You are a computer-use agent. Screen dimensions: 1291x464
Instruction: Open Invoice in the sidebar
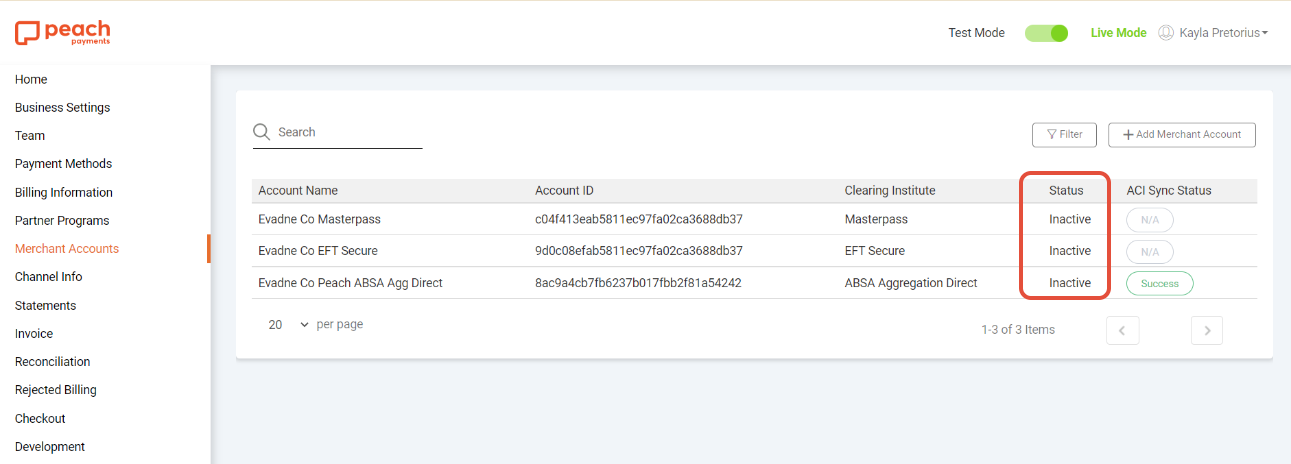point(34,333)
